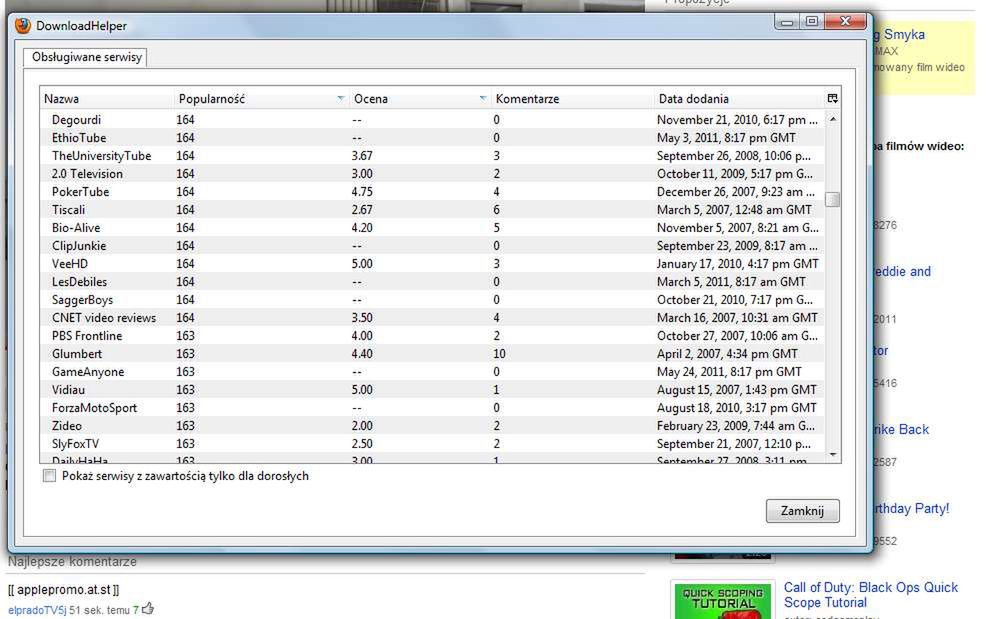This screenshot has width=990, height=619.
Task: Select the TheUniversityTube service row
Action: pos(432,155)
